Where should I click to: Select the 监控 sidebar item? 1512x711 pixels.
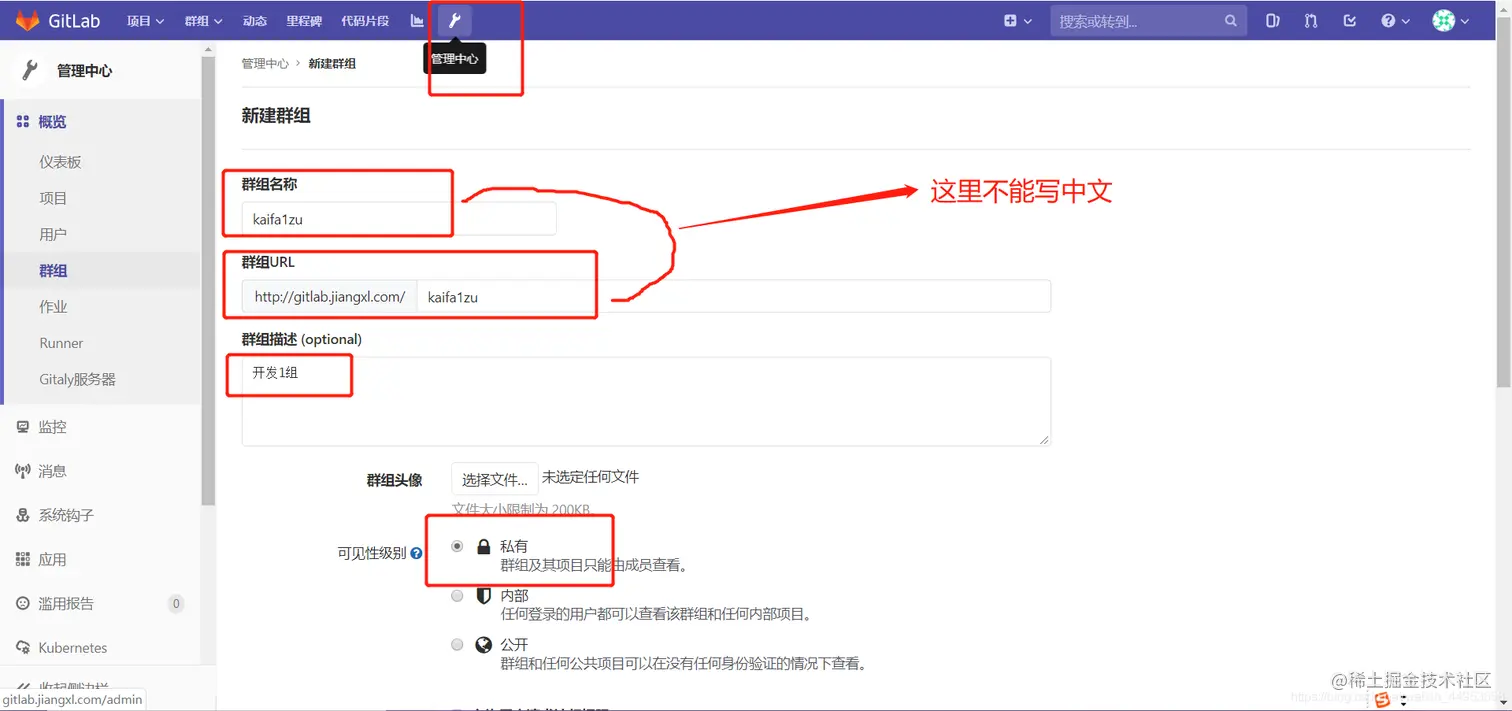pos(53,426)
